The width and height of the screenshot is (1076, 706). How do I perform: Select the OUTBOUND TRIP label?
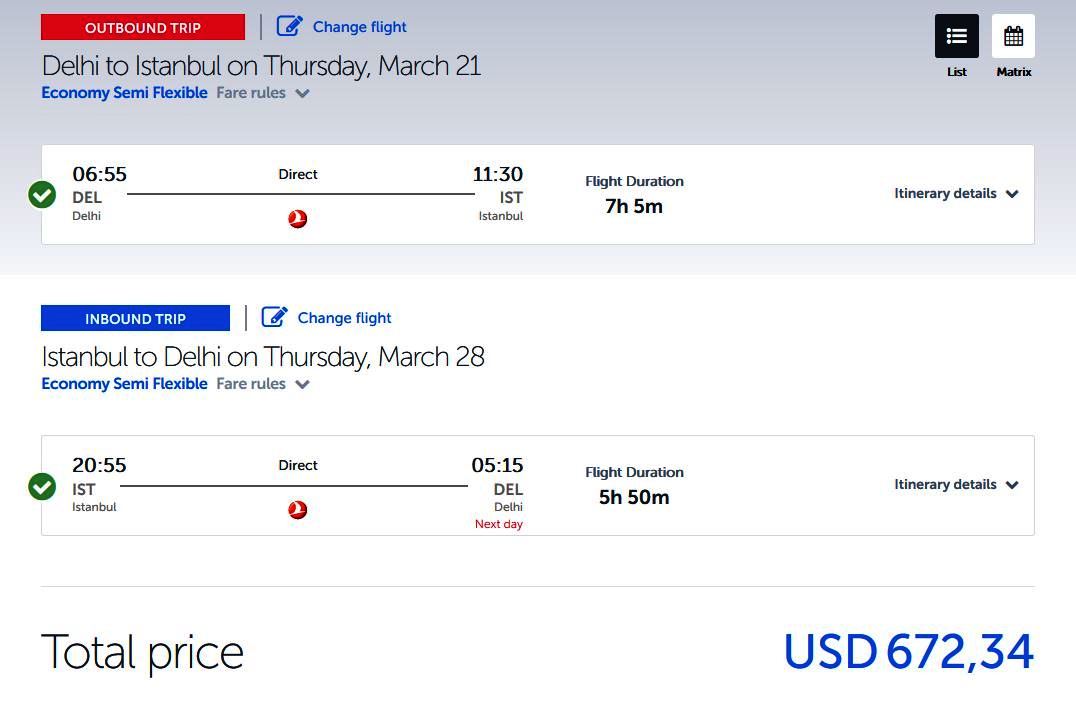coord(143,27)
